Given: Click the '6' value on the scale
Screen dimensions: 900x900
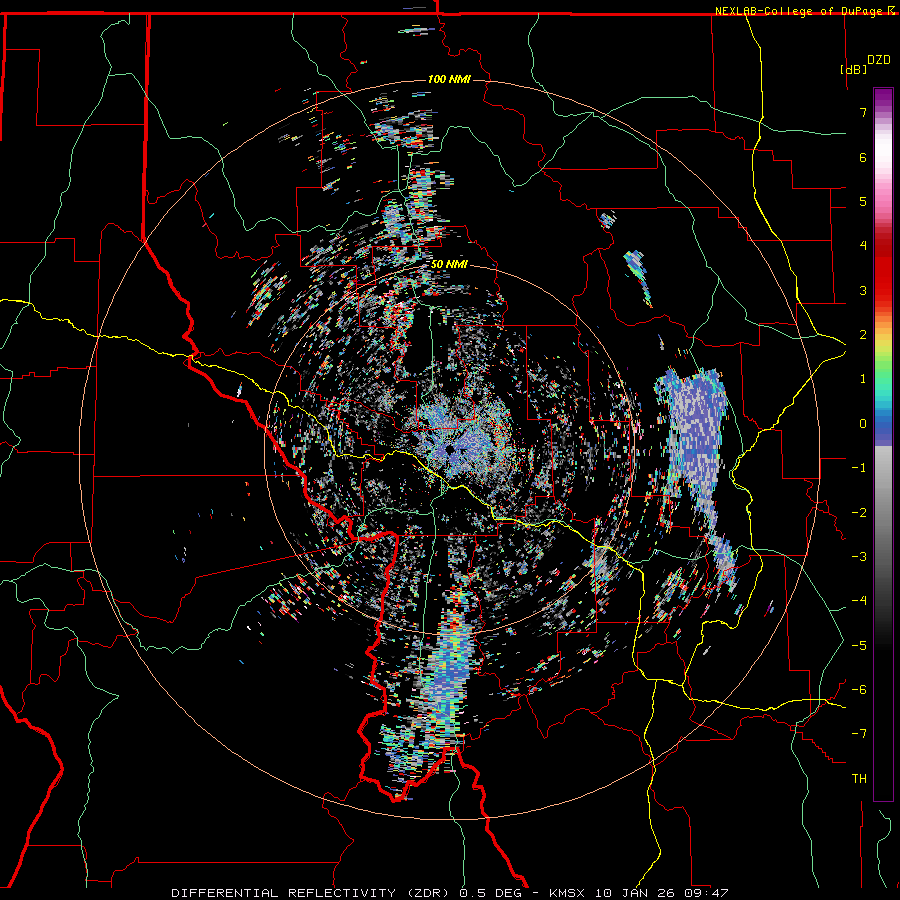Looking at the screenshot, I should [x=863, y=157].
